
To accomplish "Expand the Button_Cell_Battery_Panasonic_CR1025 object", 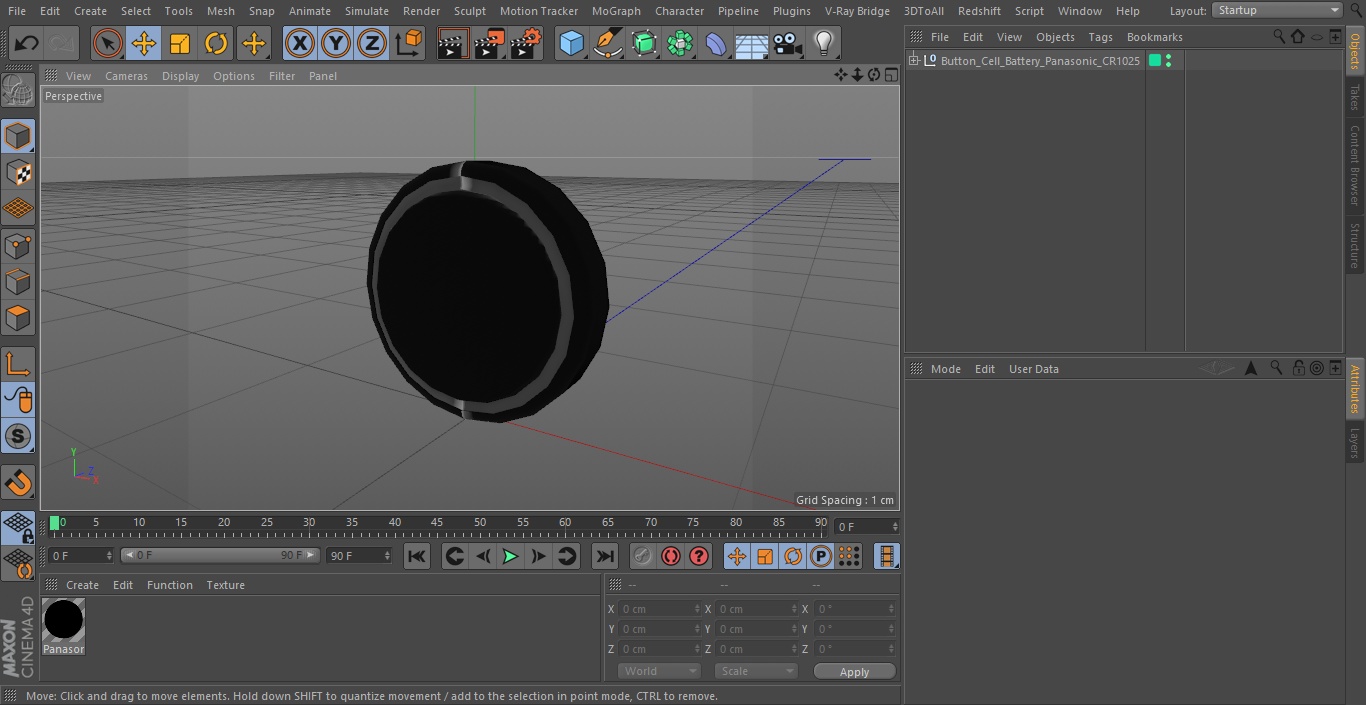I will click(913, 61).
